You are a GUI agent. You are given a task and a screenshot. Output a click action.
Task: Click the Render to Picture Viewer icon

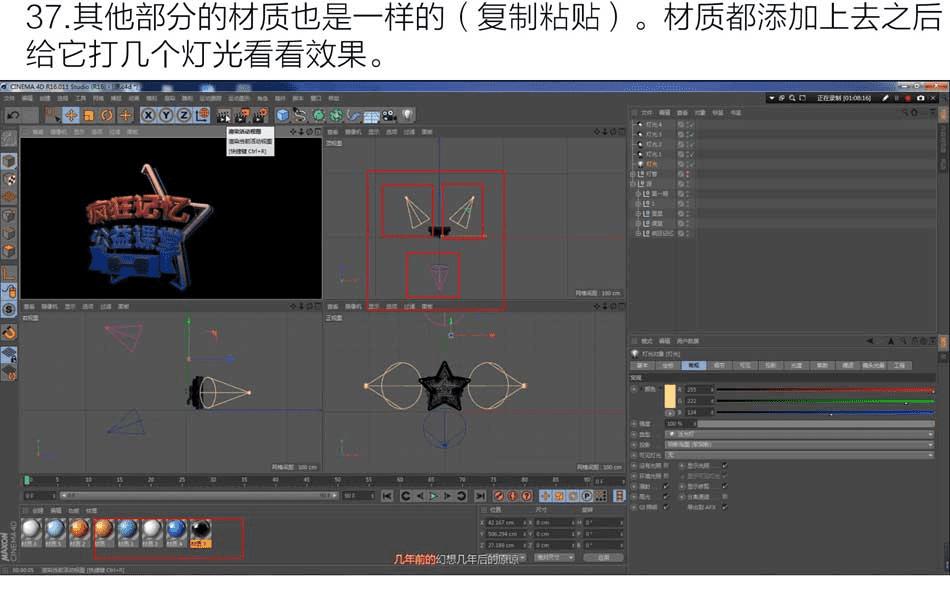pos(242,115)
